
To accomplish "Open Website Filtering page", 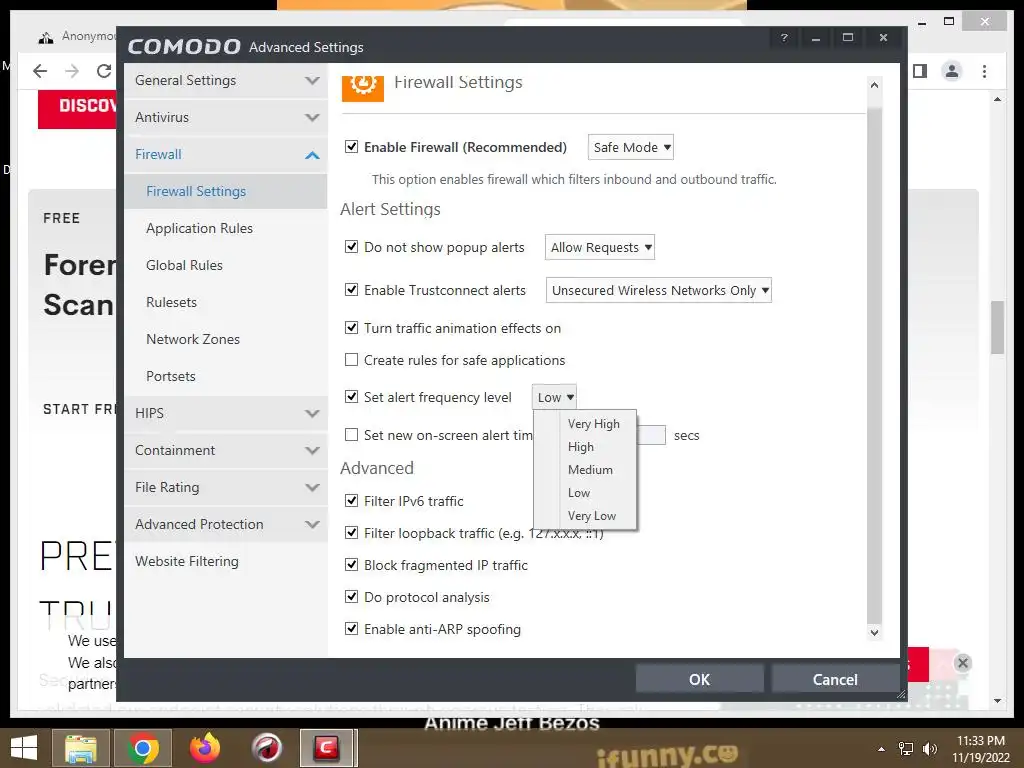I will (x=225, y=562).
